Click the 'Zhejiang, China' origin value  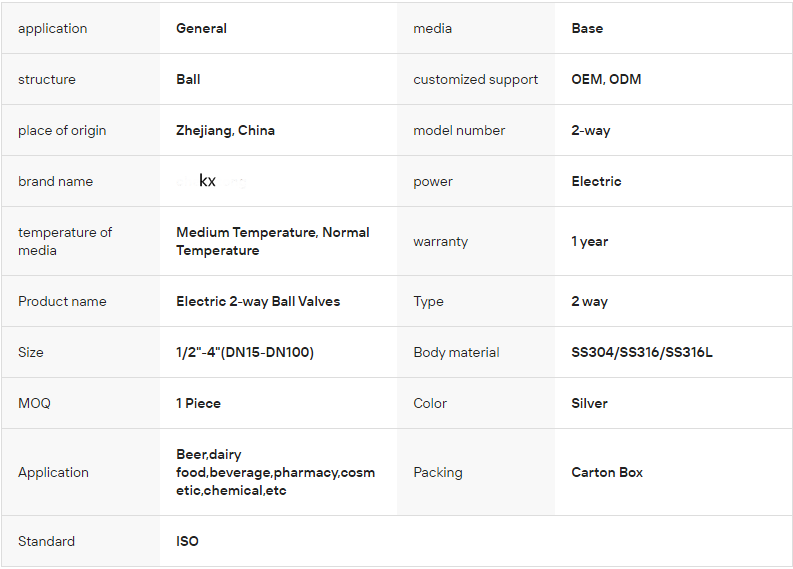(x=225, y=131)
